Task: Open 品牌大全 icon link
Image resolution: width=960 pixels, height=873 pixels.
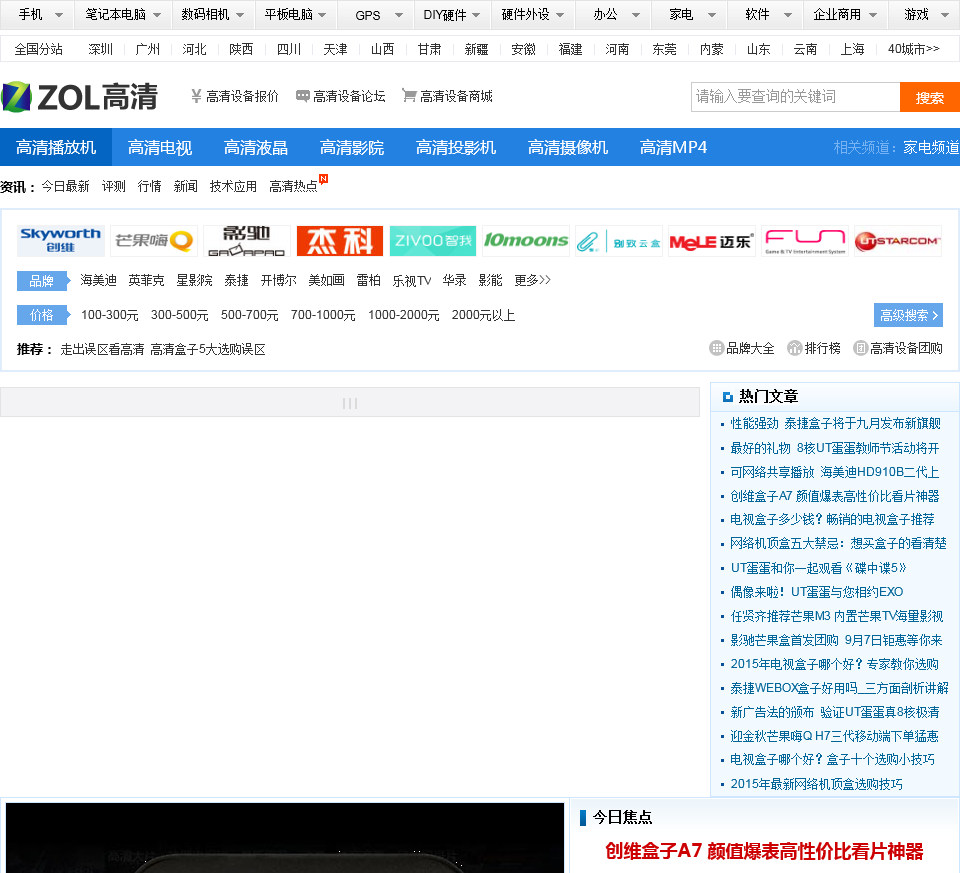Action: [x=742, y=348]
